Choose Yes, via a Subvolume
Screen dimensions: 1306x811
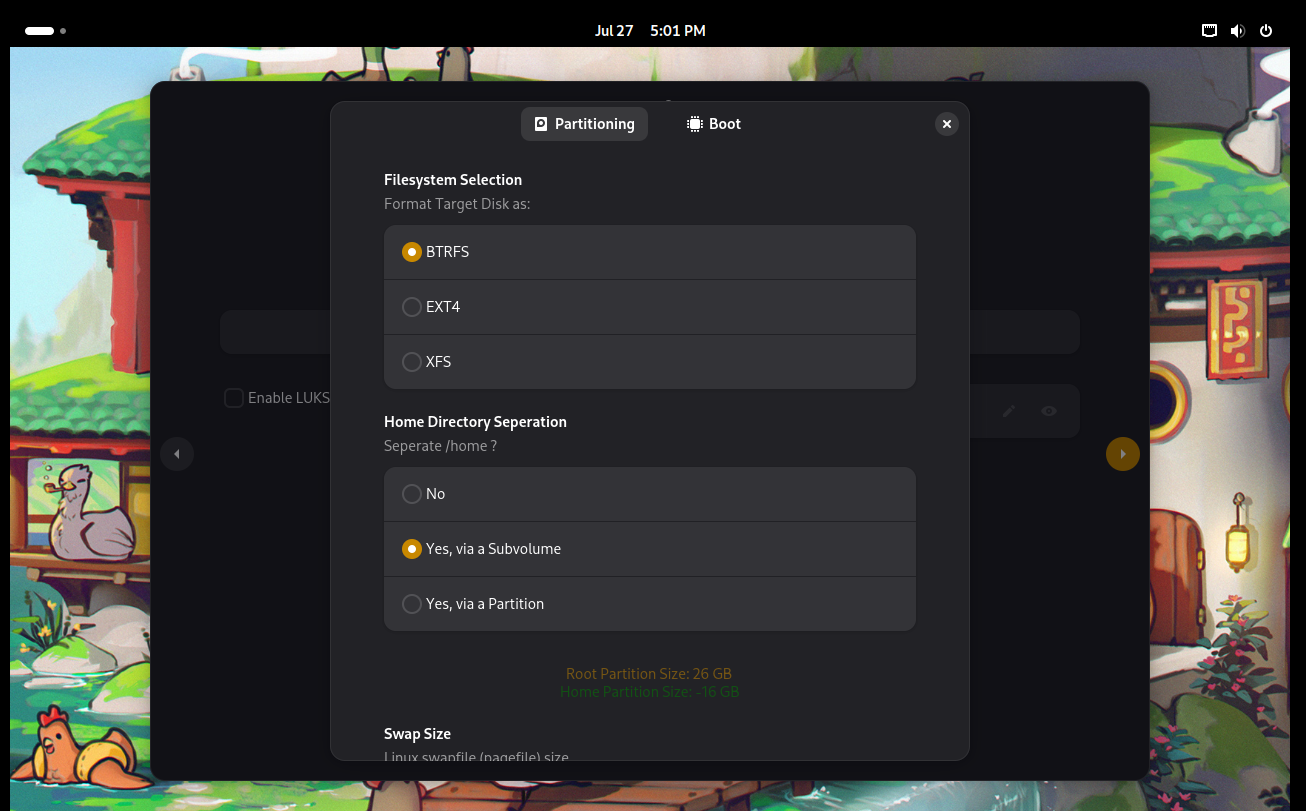[x=650, y=549]
